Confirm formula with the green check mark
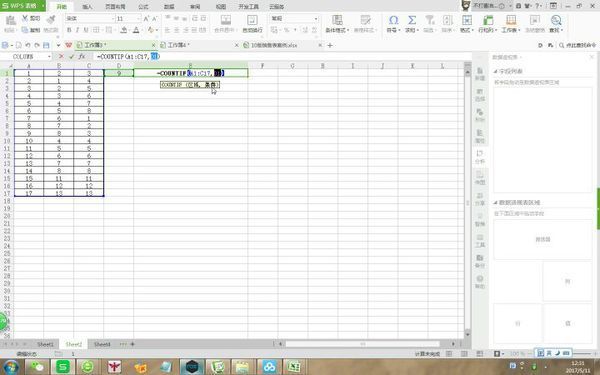600x375 pixels. [x=71, y=56]
